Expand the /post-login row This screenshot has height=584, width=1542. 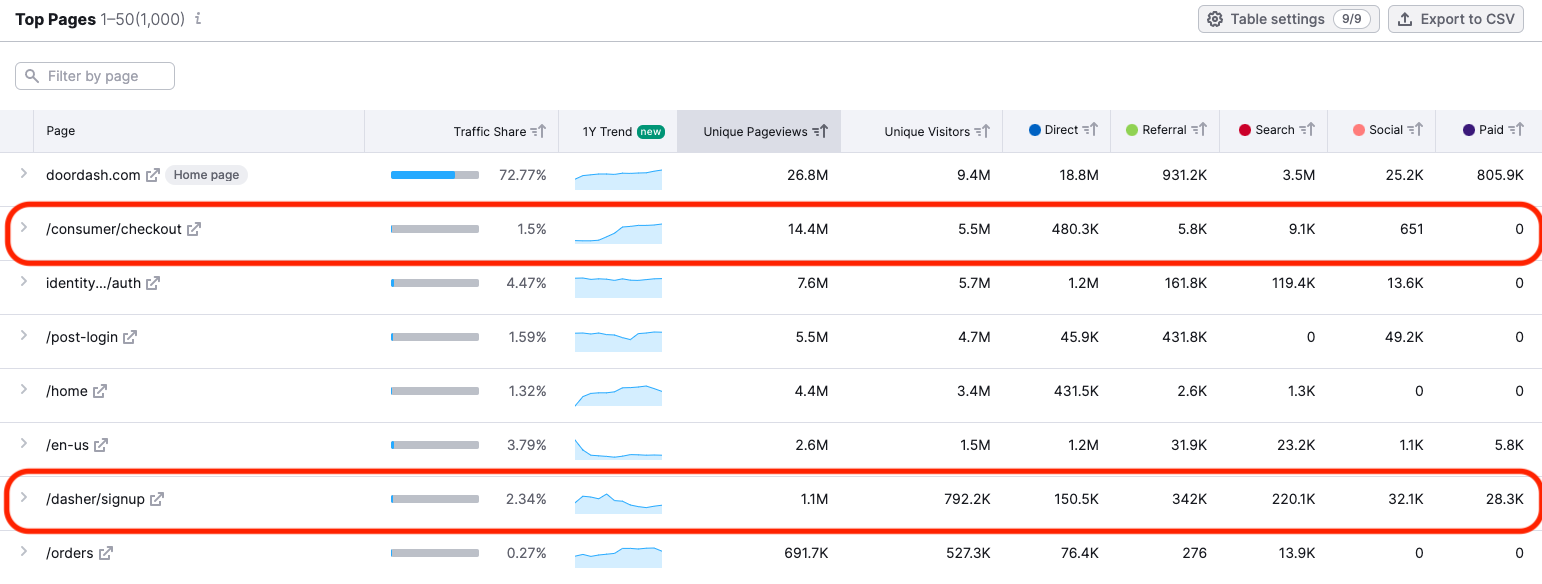click(x=24, y=336)
